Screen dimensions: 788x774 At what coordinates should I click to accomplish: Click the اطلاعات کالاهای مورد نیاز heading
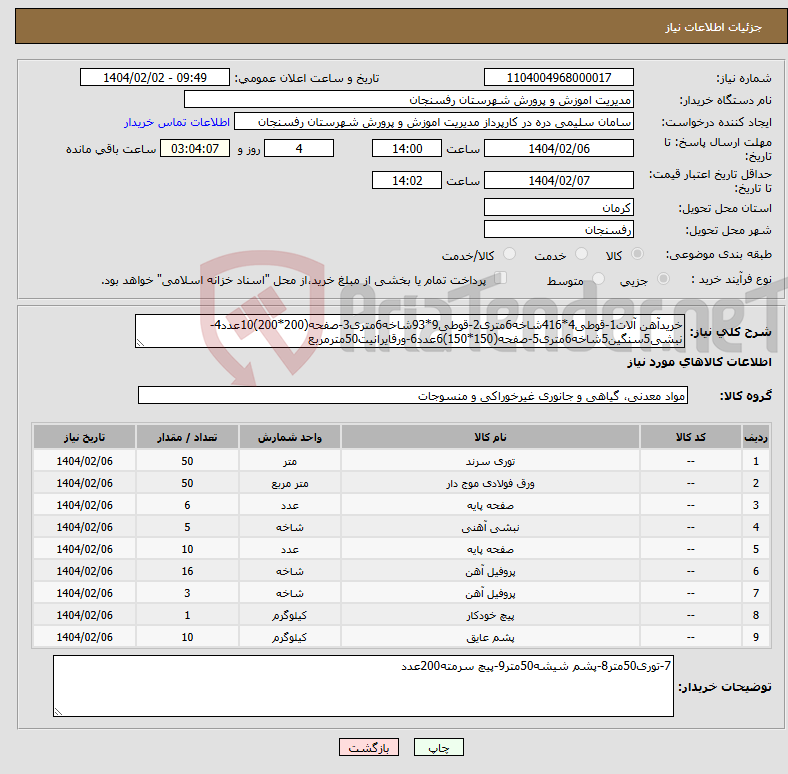pyautogui.click(x=699, y=362)
